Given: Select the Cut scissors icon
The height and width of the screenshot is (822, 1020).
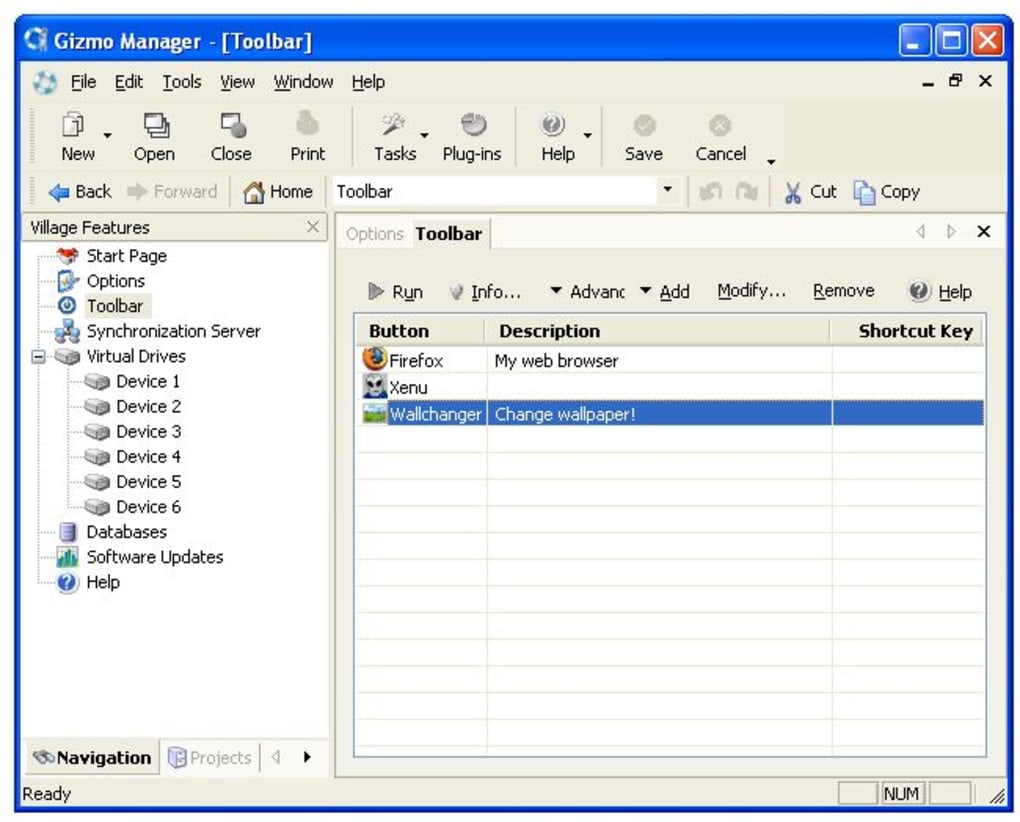Looking at the screenshot, I should (793, 193).
